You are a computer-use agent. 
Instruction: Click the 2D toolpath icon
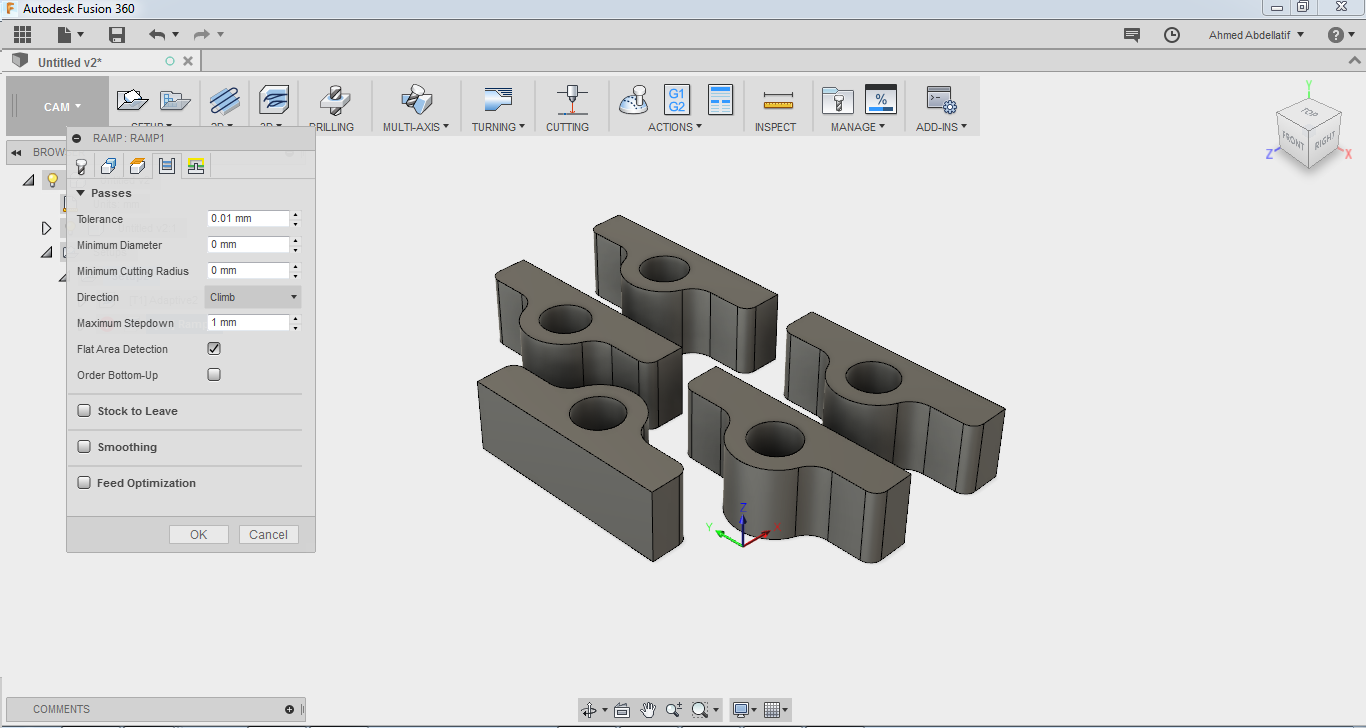(225, 99)
